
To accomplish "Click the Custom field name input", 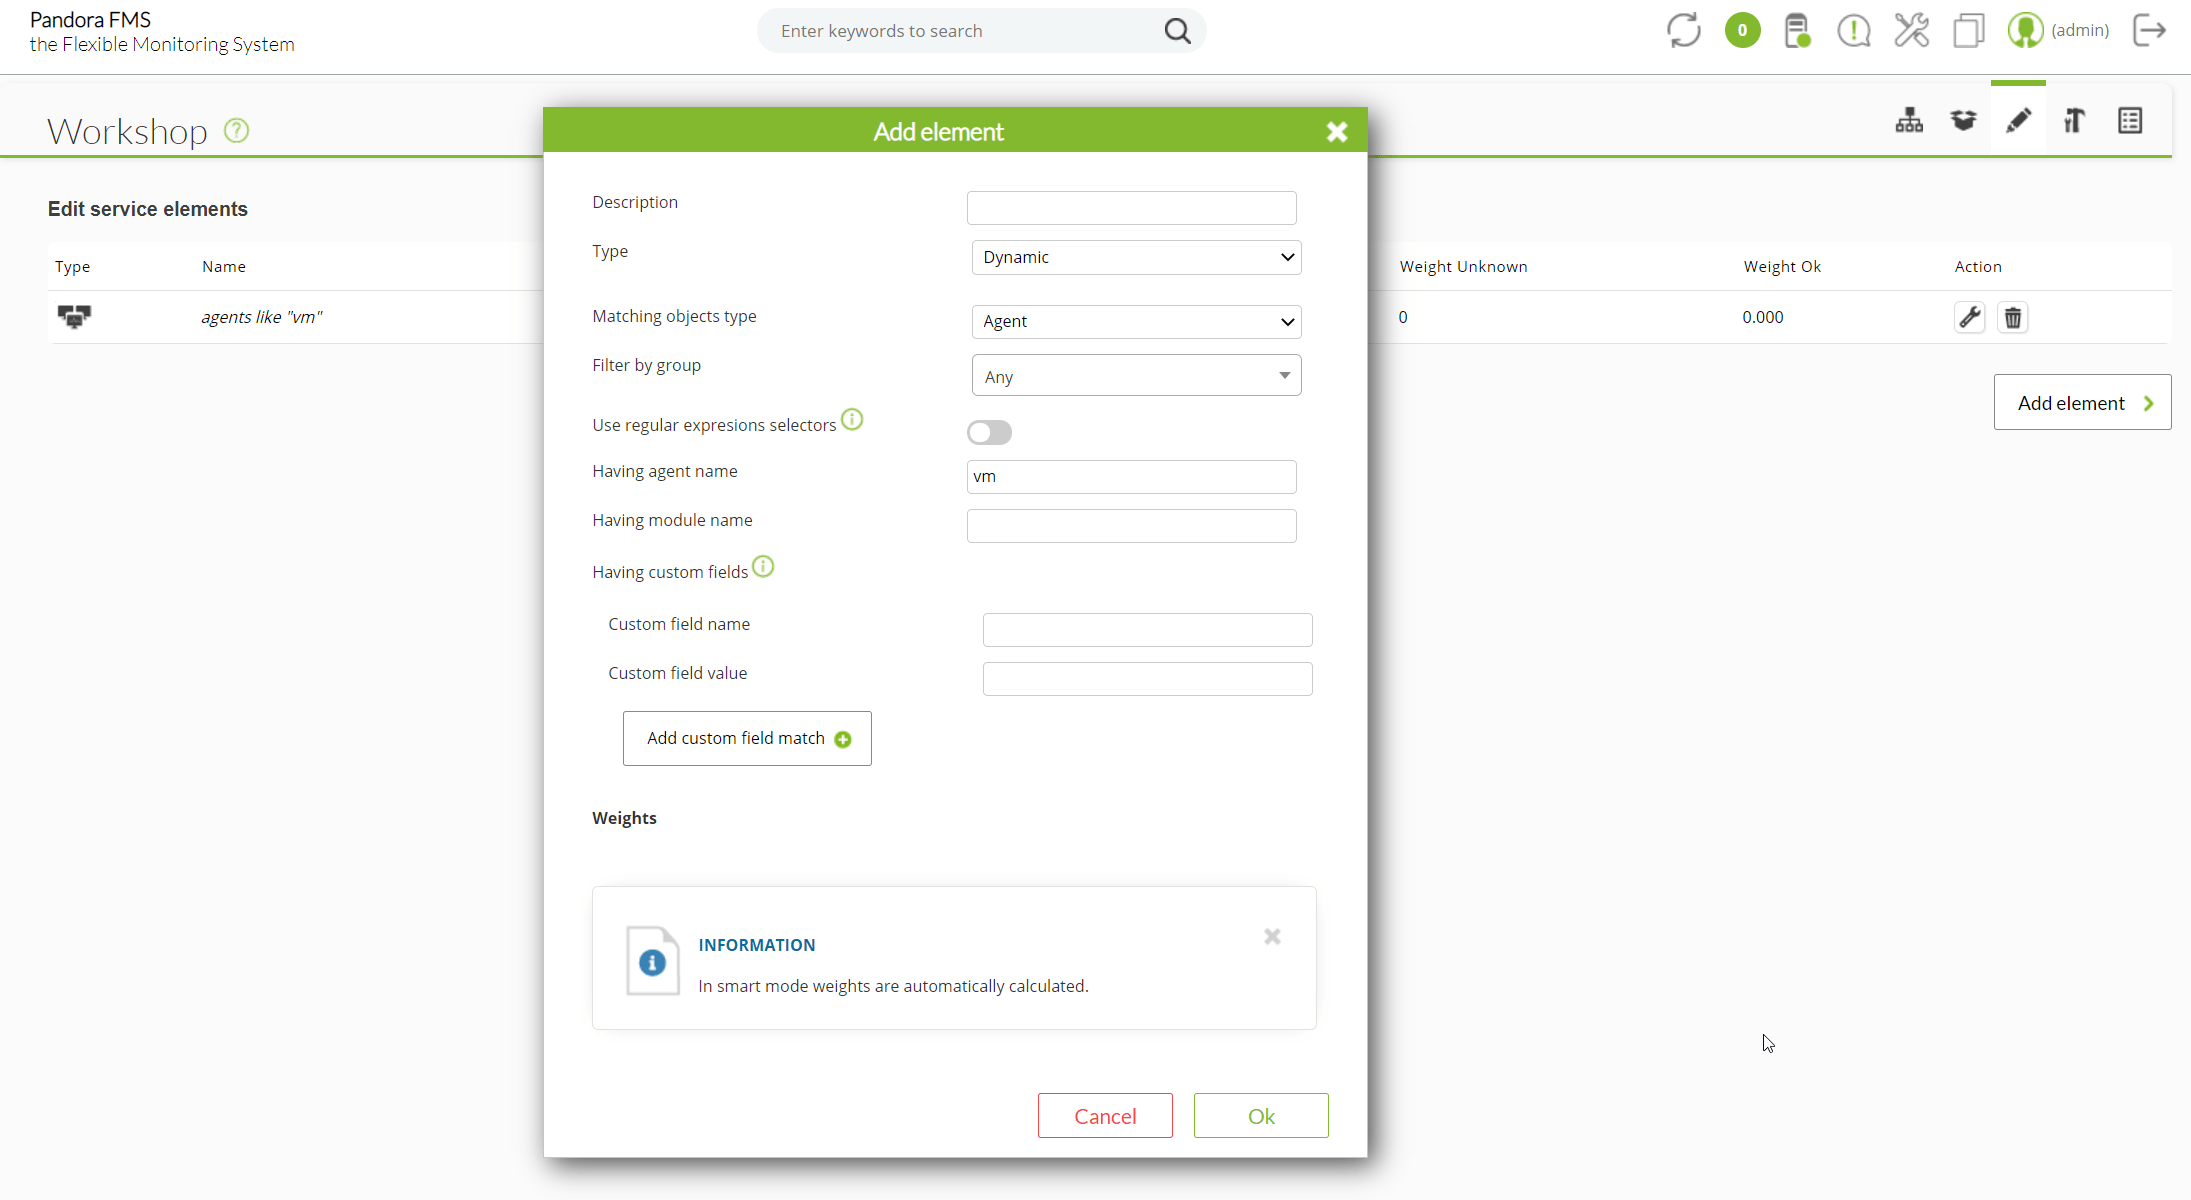I will (1147, 630).
